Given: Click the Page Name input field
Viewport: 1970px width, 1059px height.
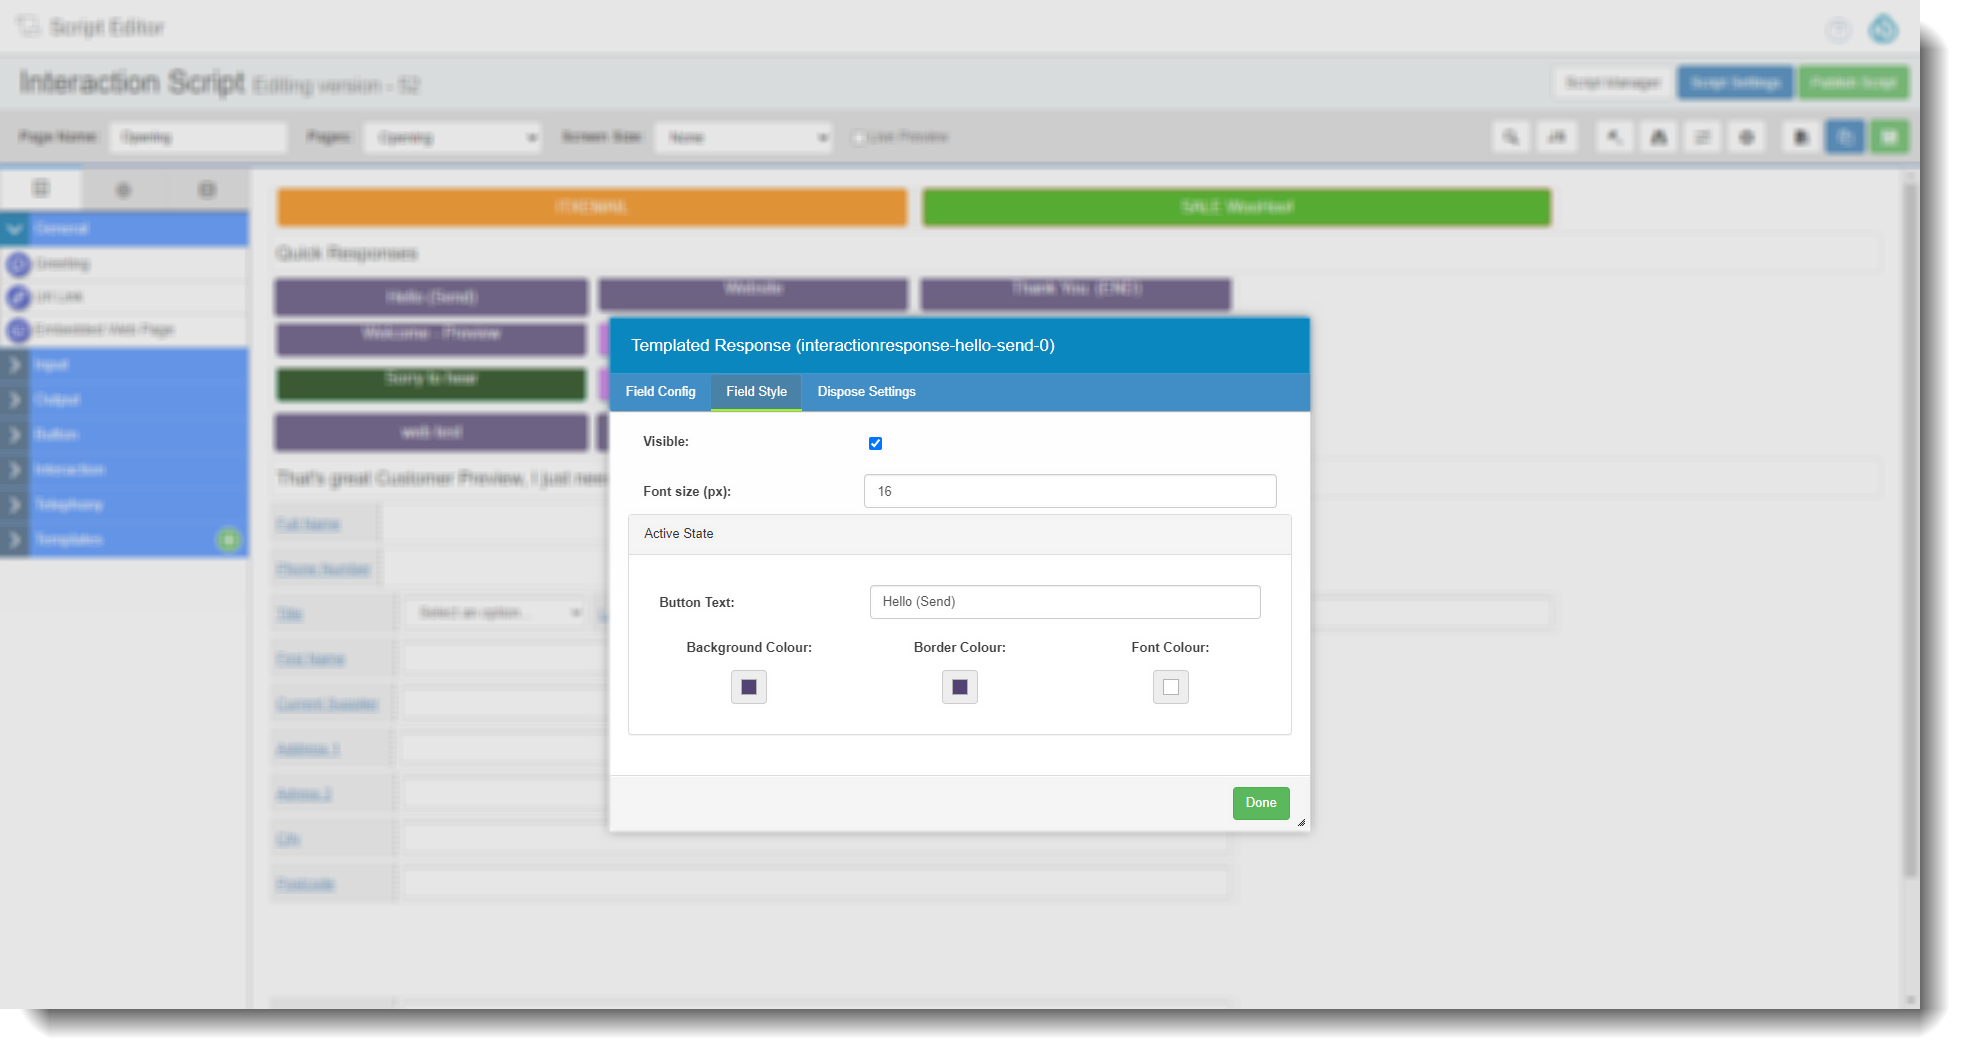Looking at the screenshot, I should tap(199, 137).
